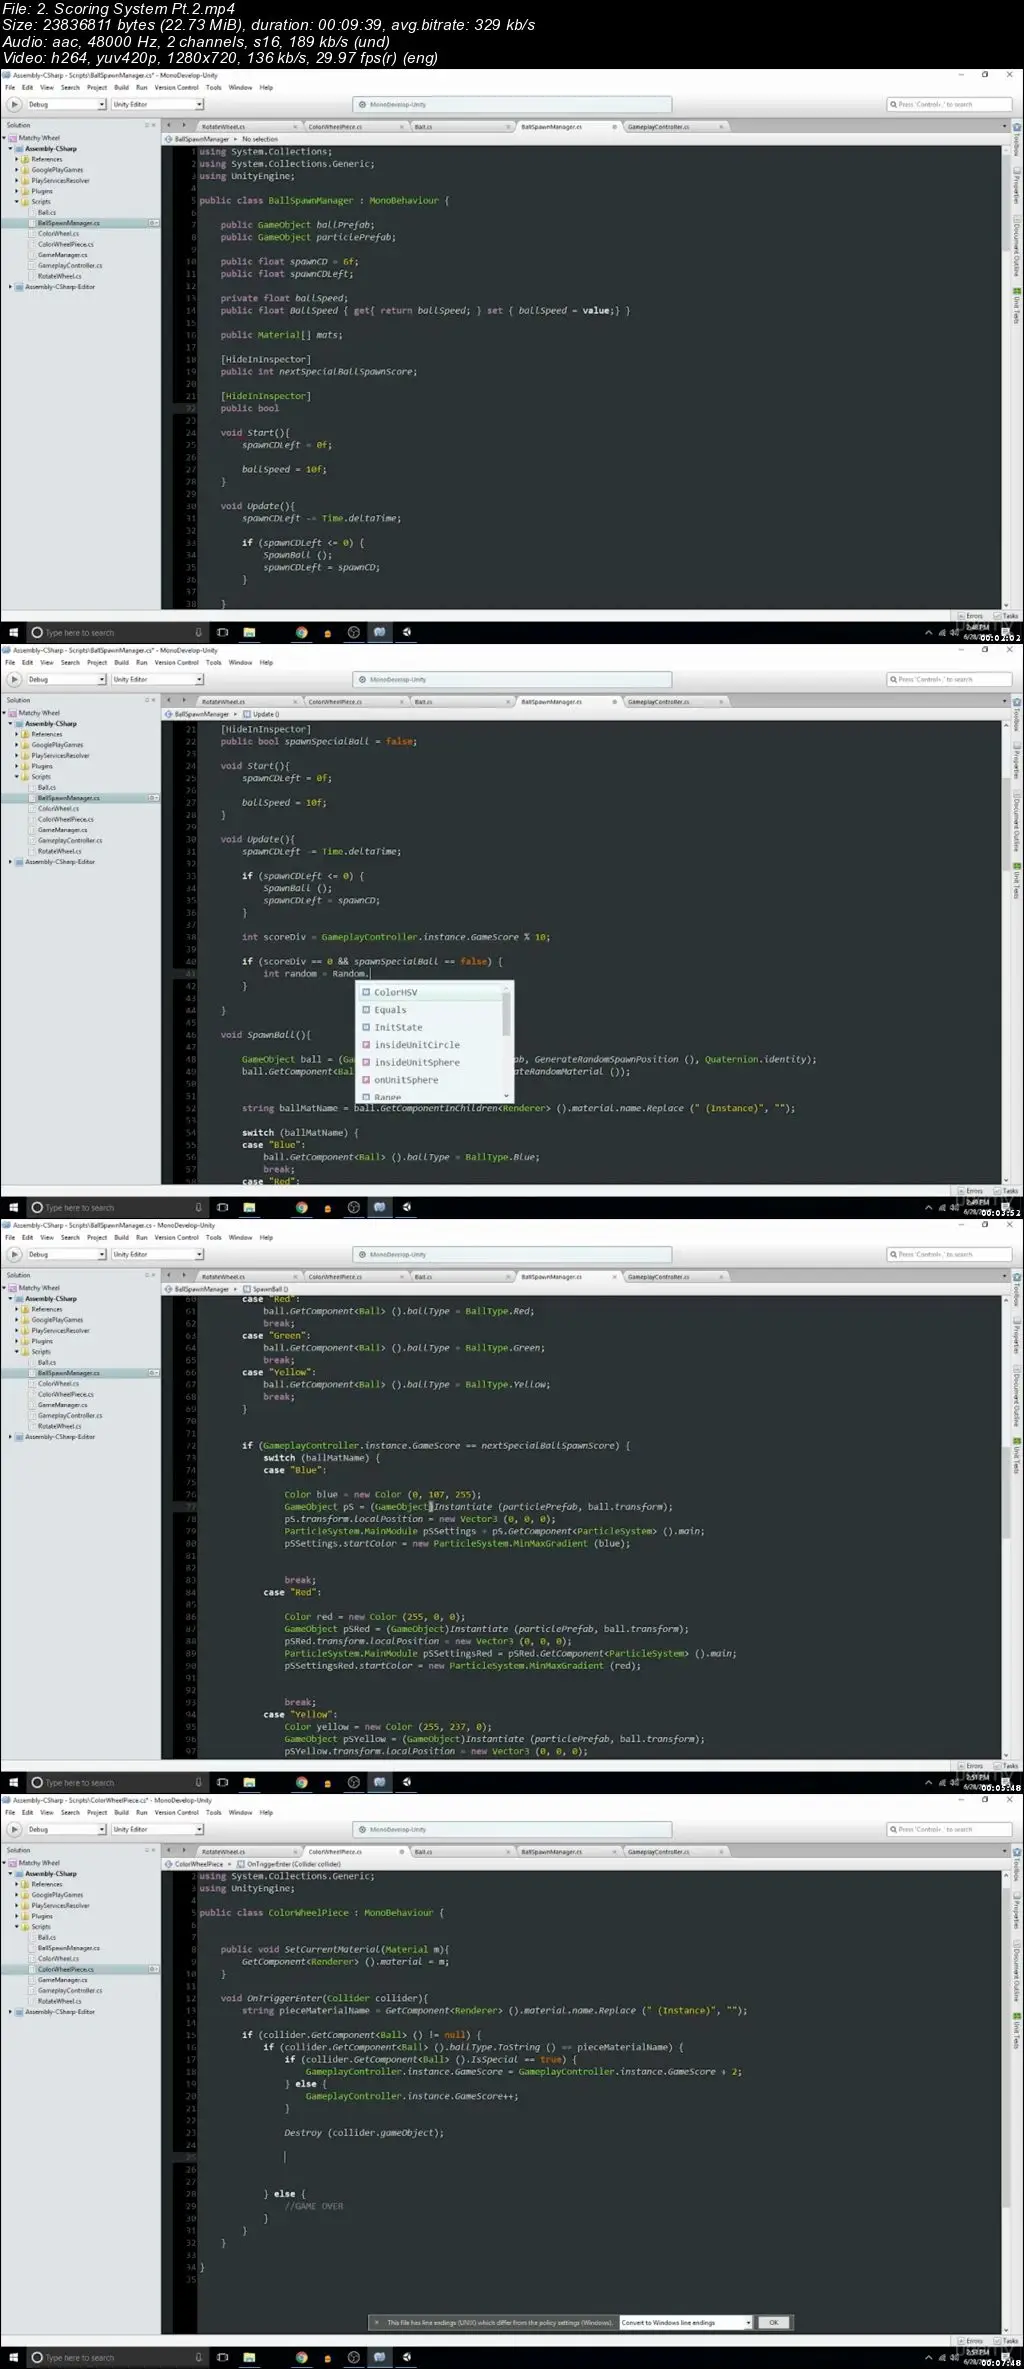This screenshot has height=2369, width=1024.
Task: Open the Help menu in the ColorWheelPiece.cs window
Action: [x=266, y=1812]
